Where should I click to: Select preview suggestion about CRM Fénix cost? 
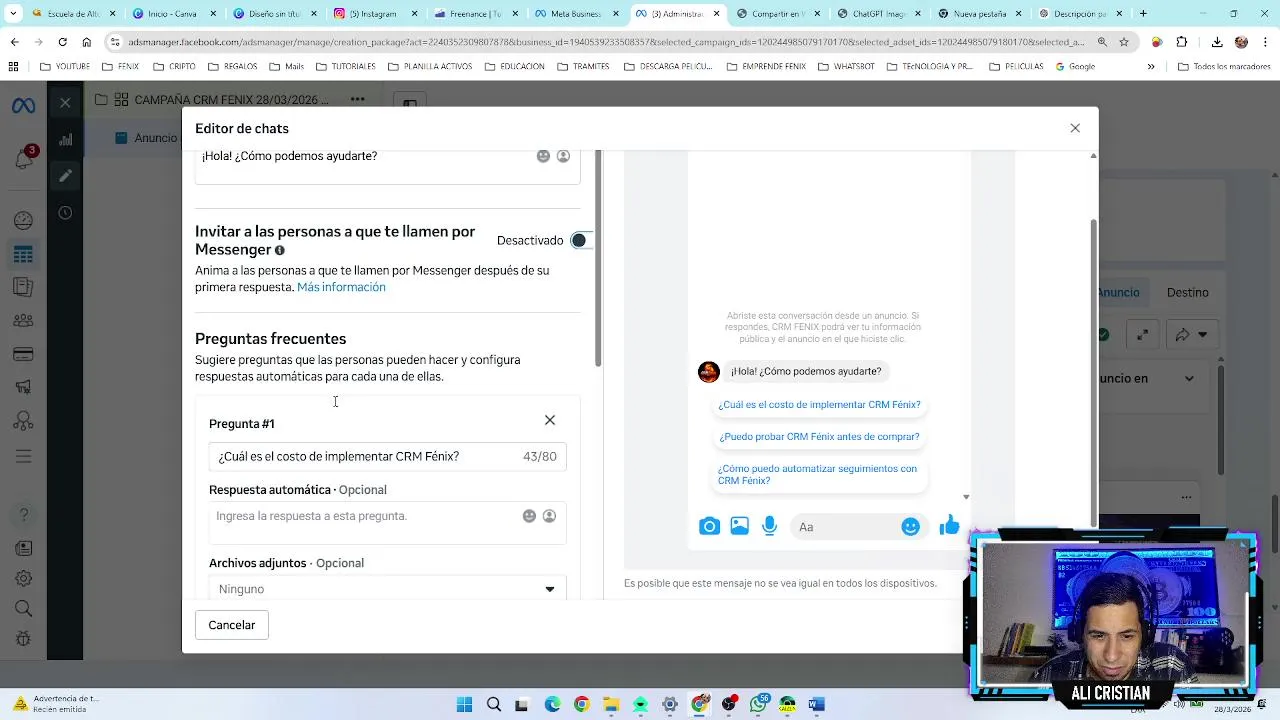pos(819,405)
